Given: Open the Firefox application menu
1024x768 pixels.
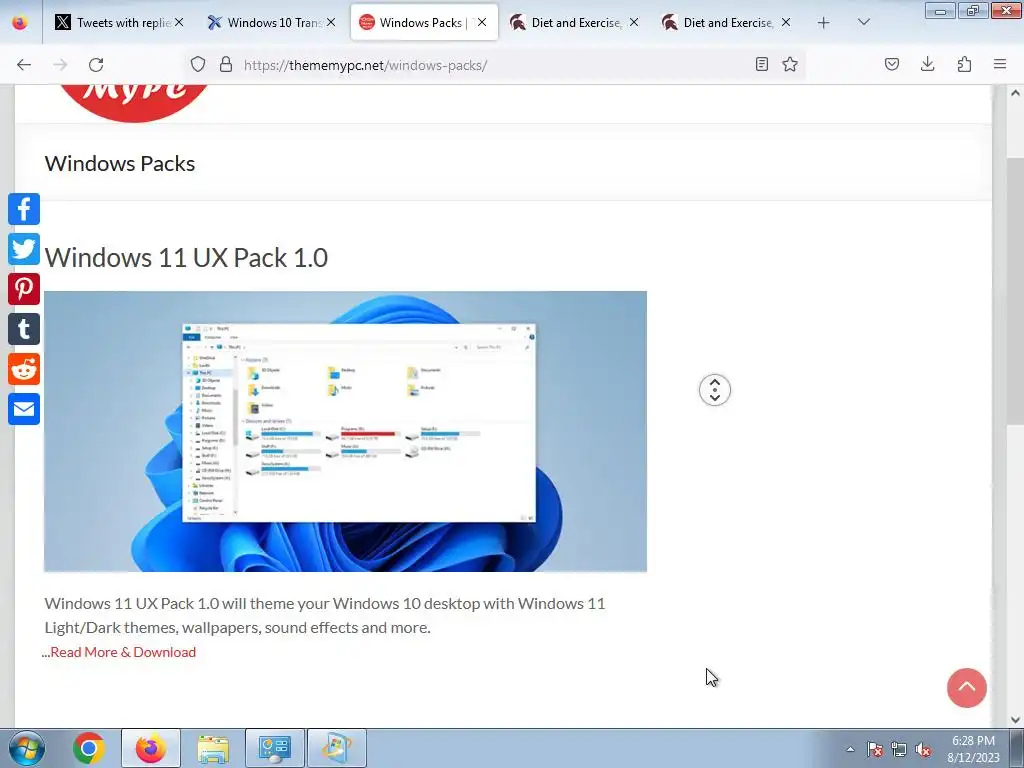Looking at the screenshot, I should click(x=1000, y=65).
